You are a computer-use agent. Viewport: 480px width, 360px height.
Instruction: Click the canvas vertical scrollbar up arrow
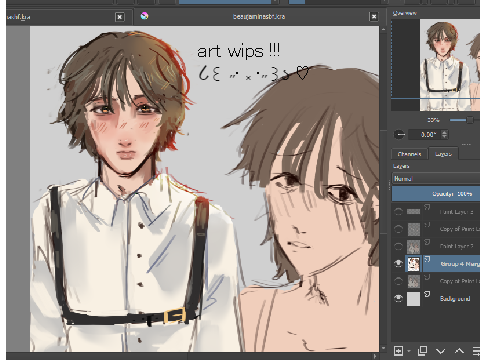pyautogui.click(x=383, y=29)
